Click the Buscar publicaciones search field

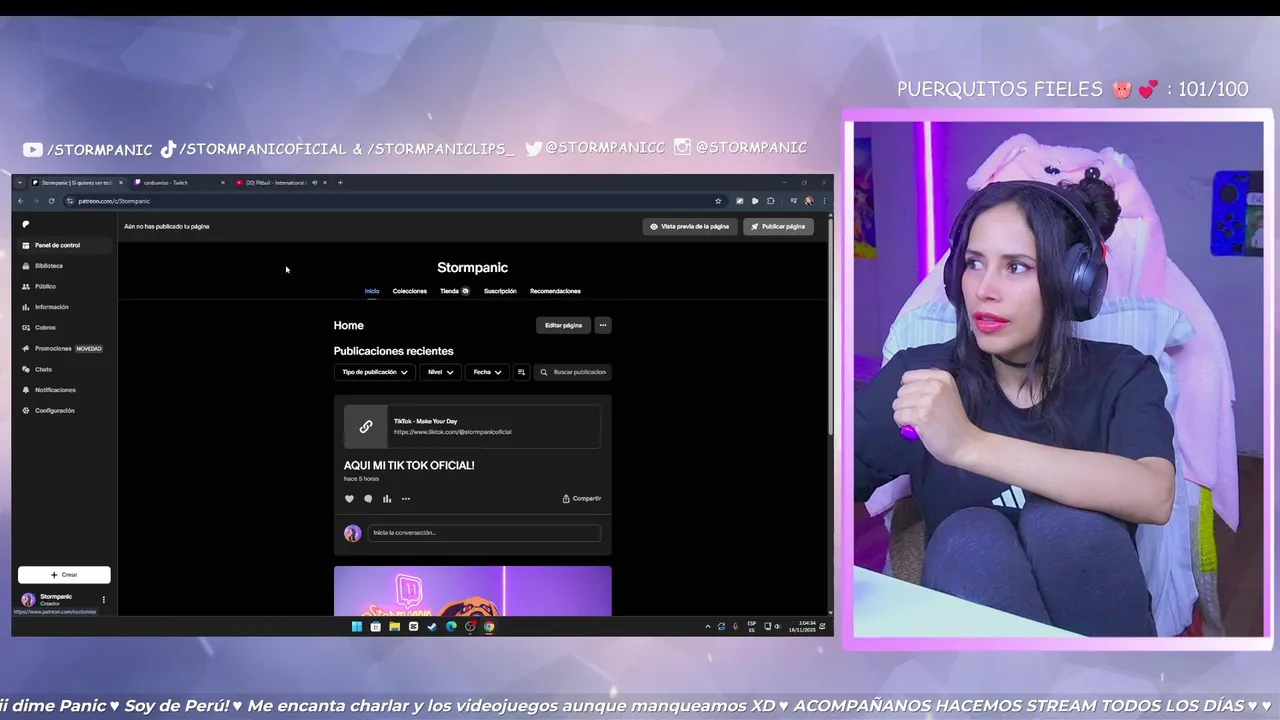[573, 372]
